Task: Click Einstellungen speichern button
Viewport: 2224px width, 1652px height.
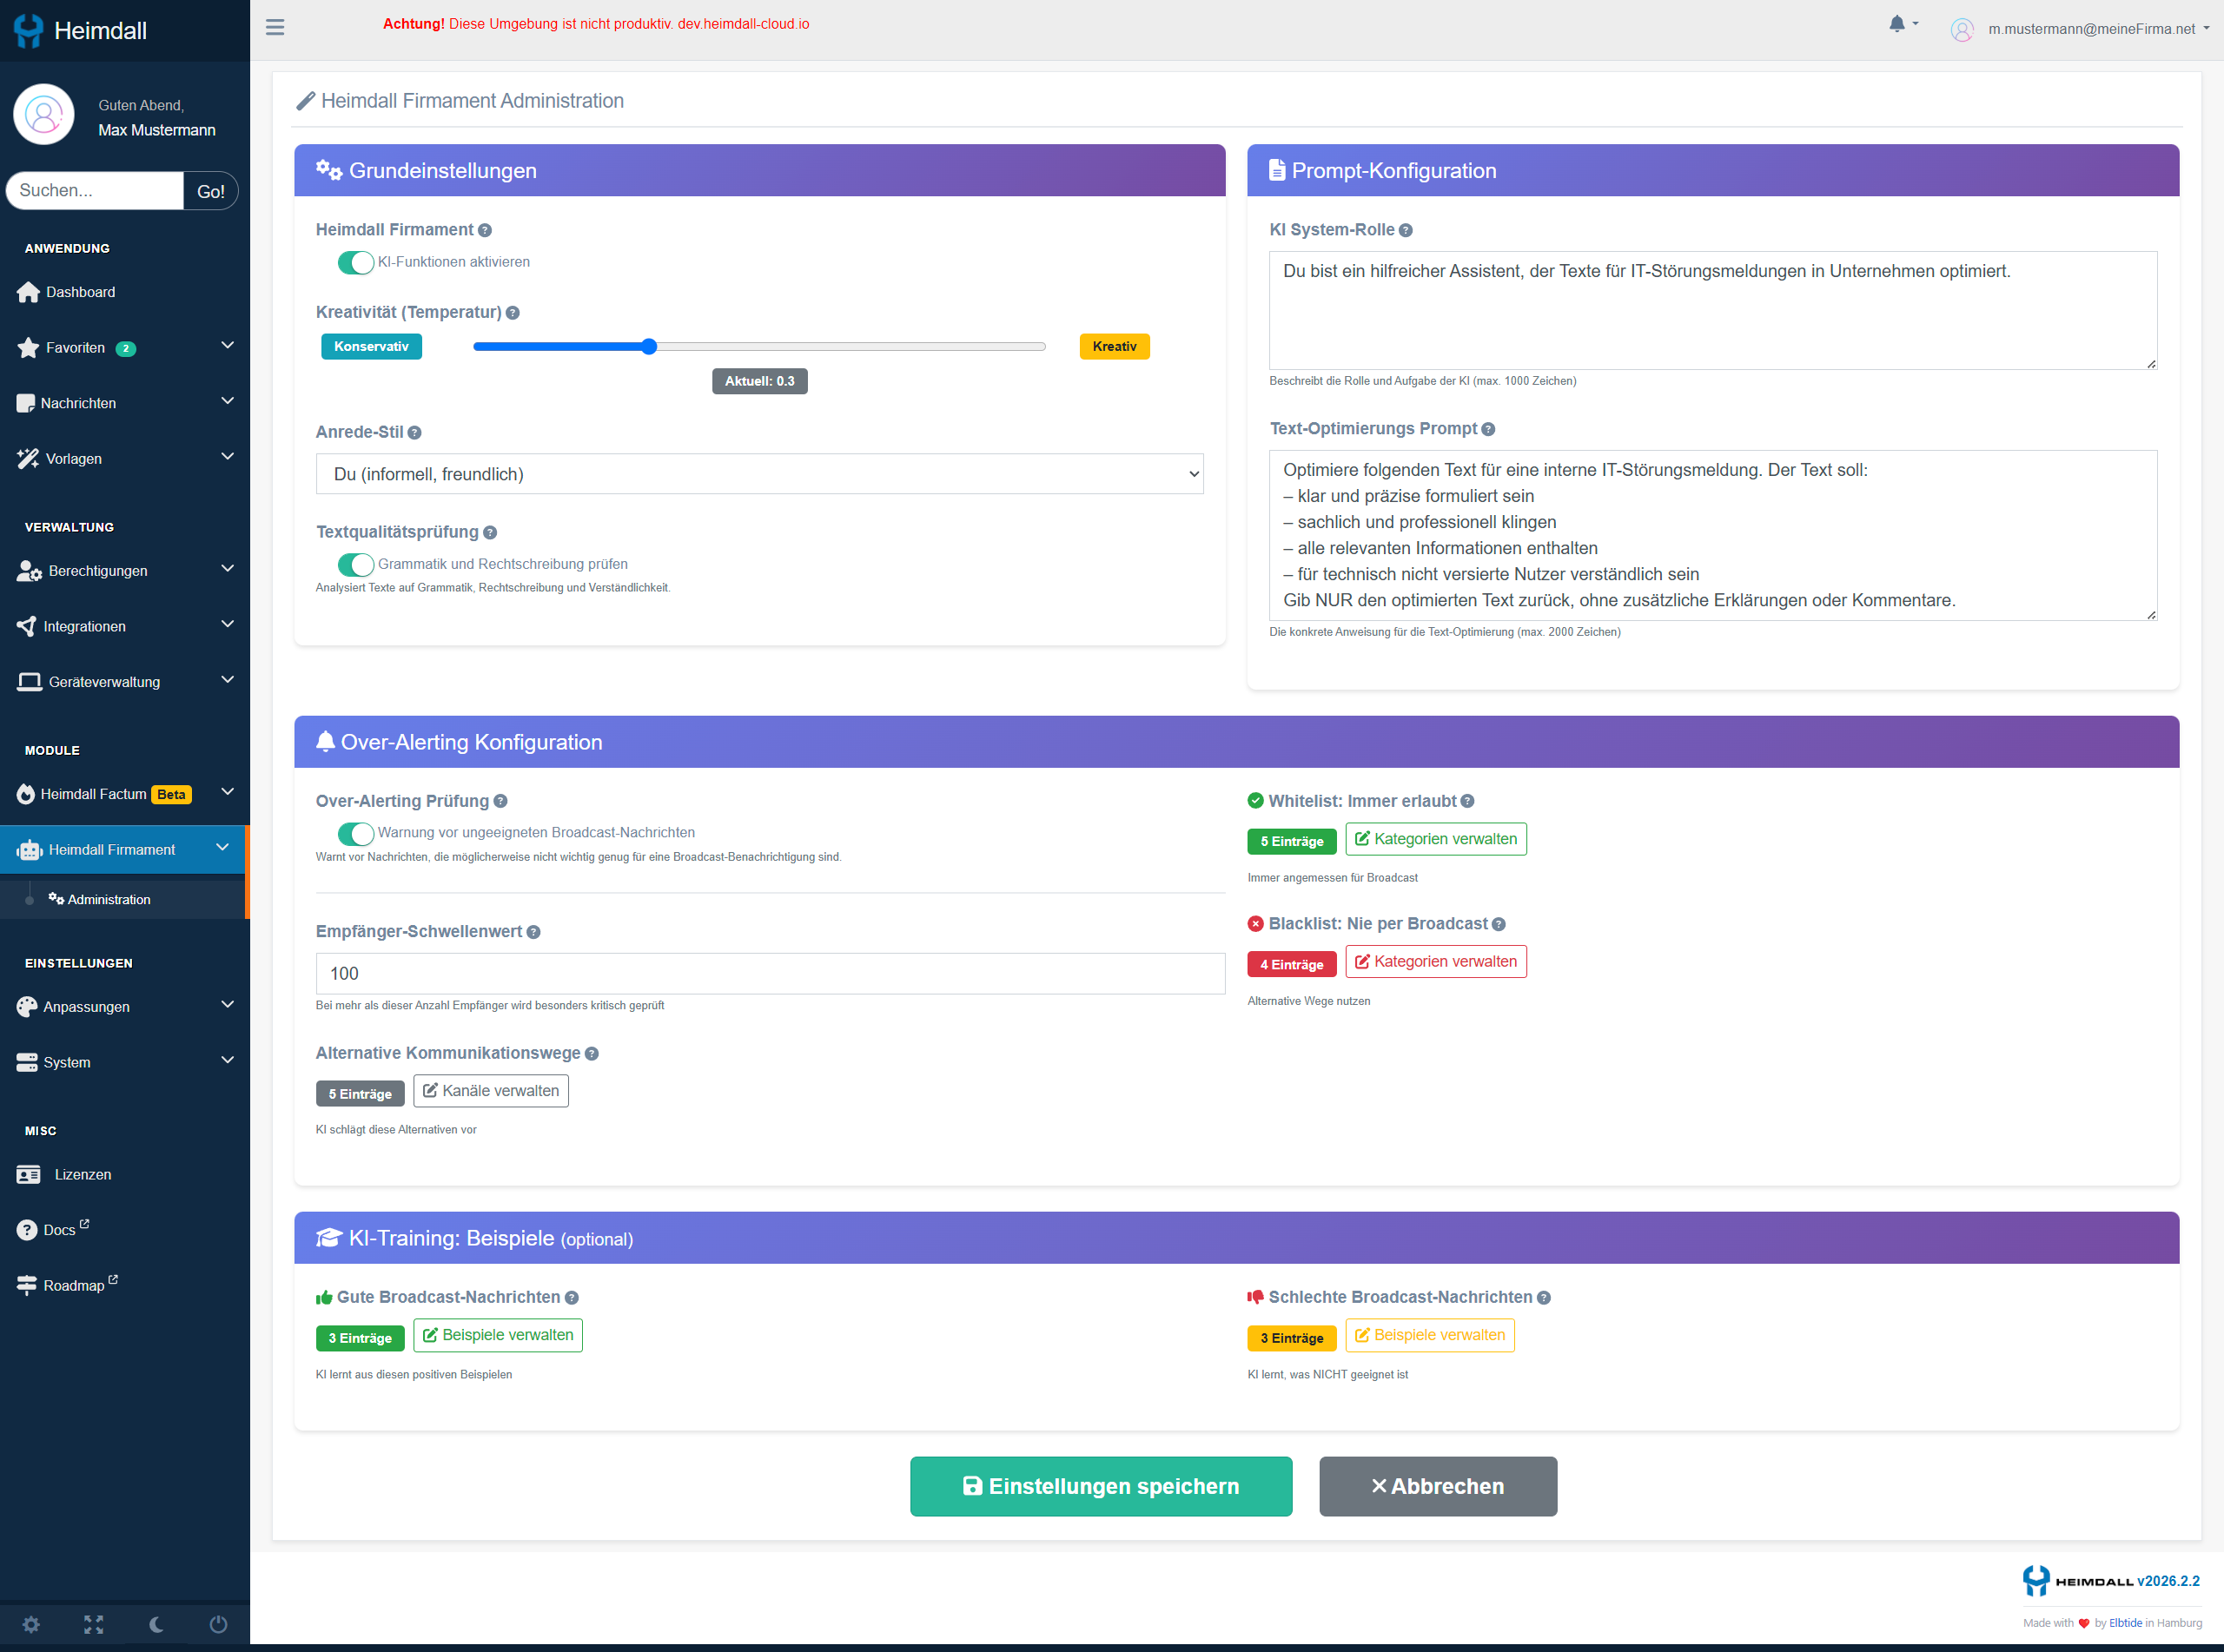Action: (1101, 1487)
